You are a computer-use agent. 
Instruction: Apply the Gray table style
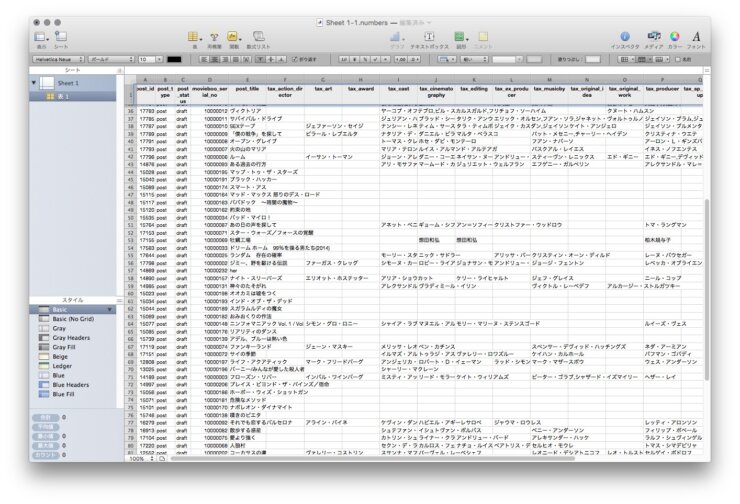point(73,328)
